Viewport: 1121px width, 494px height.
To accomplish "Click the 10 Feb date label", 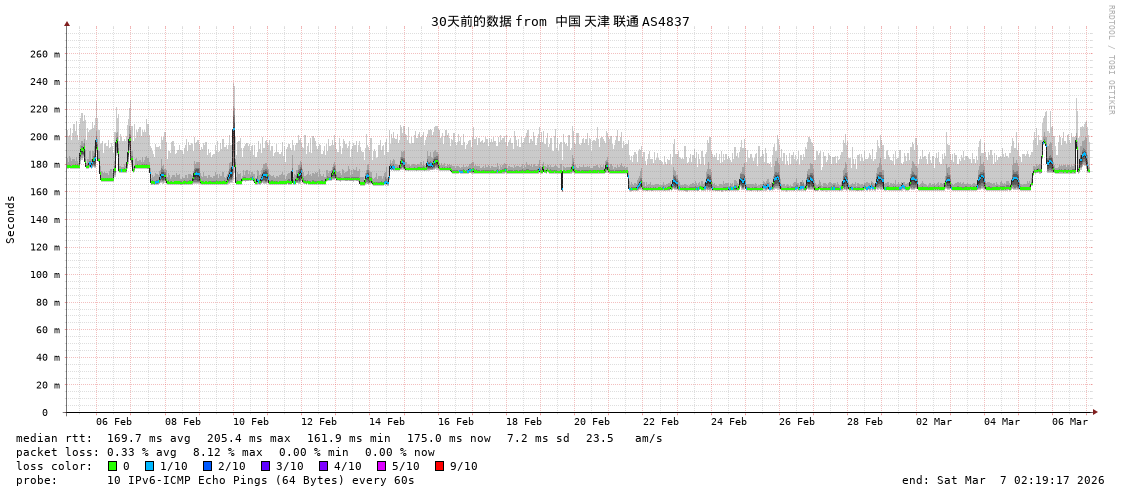I will point(250,422).
